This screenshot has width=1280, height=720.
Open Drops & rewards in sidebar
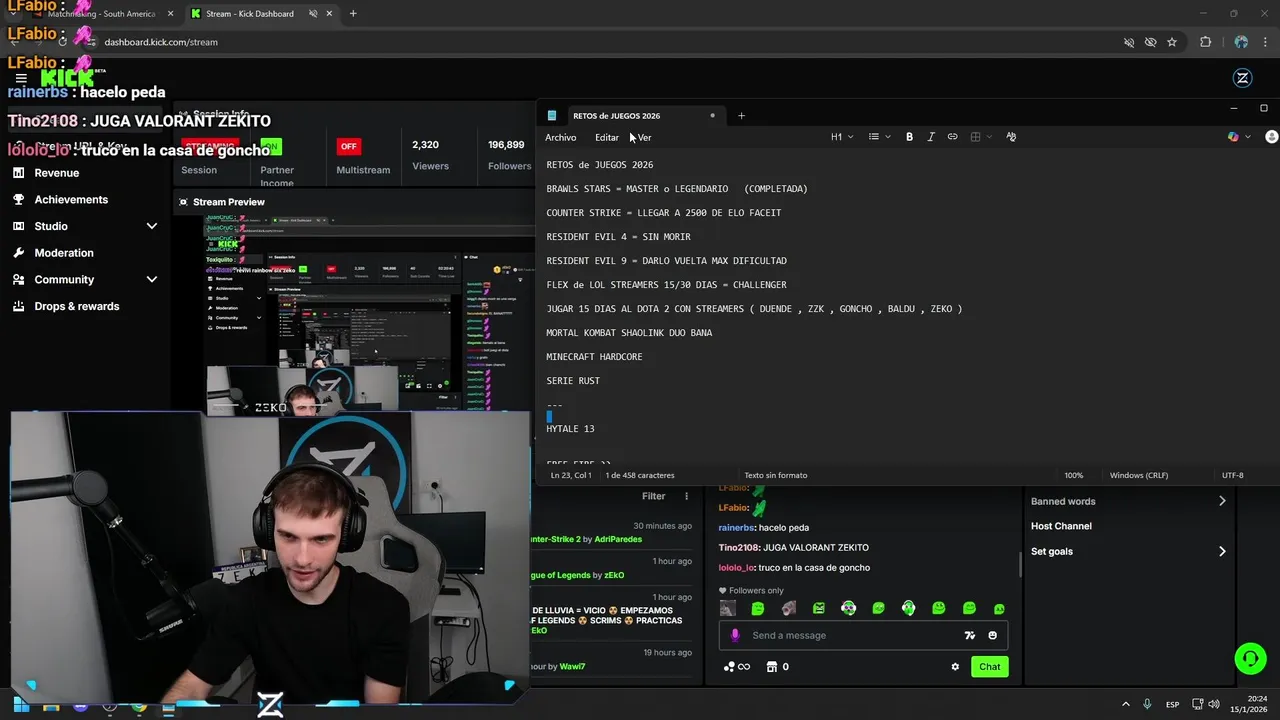(76, 306)
